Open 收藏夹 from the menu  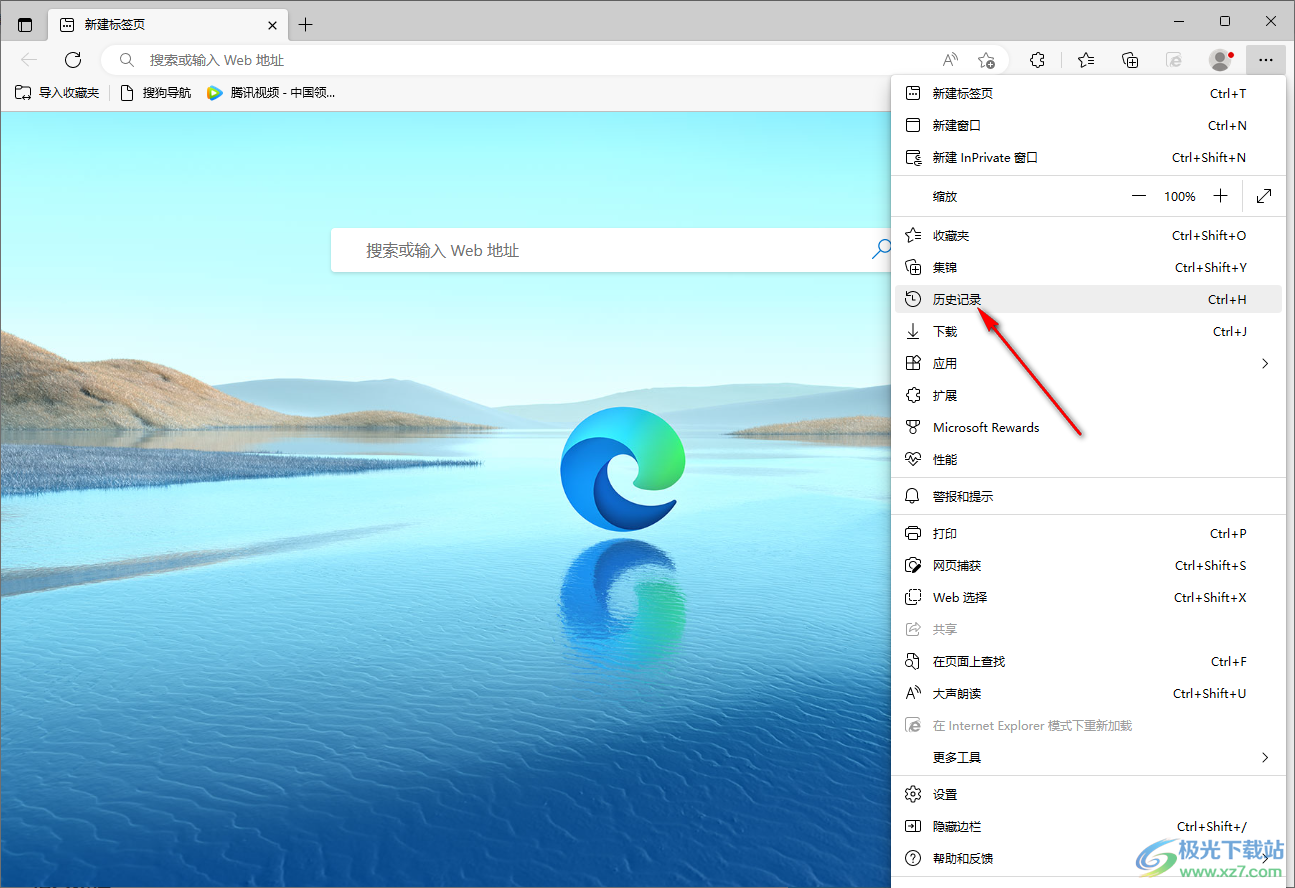click(x=1088, y=235)
